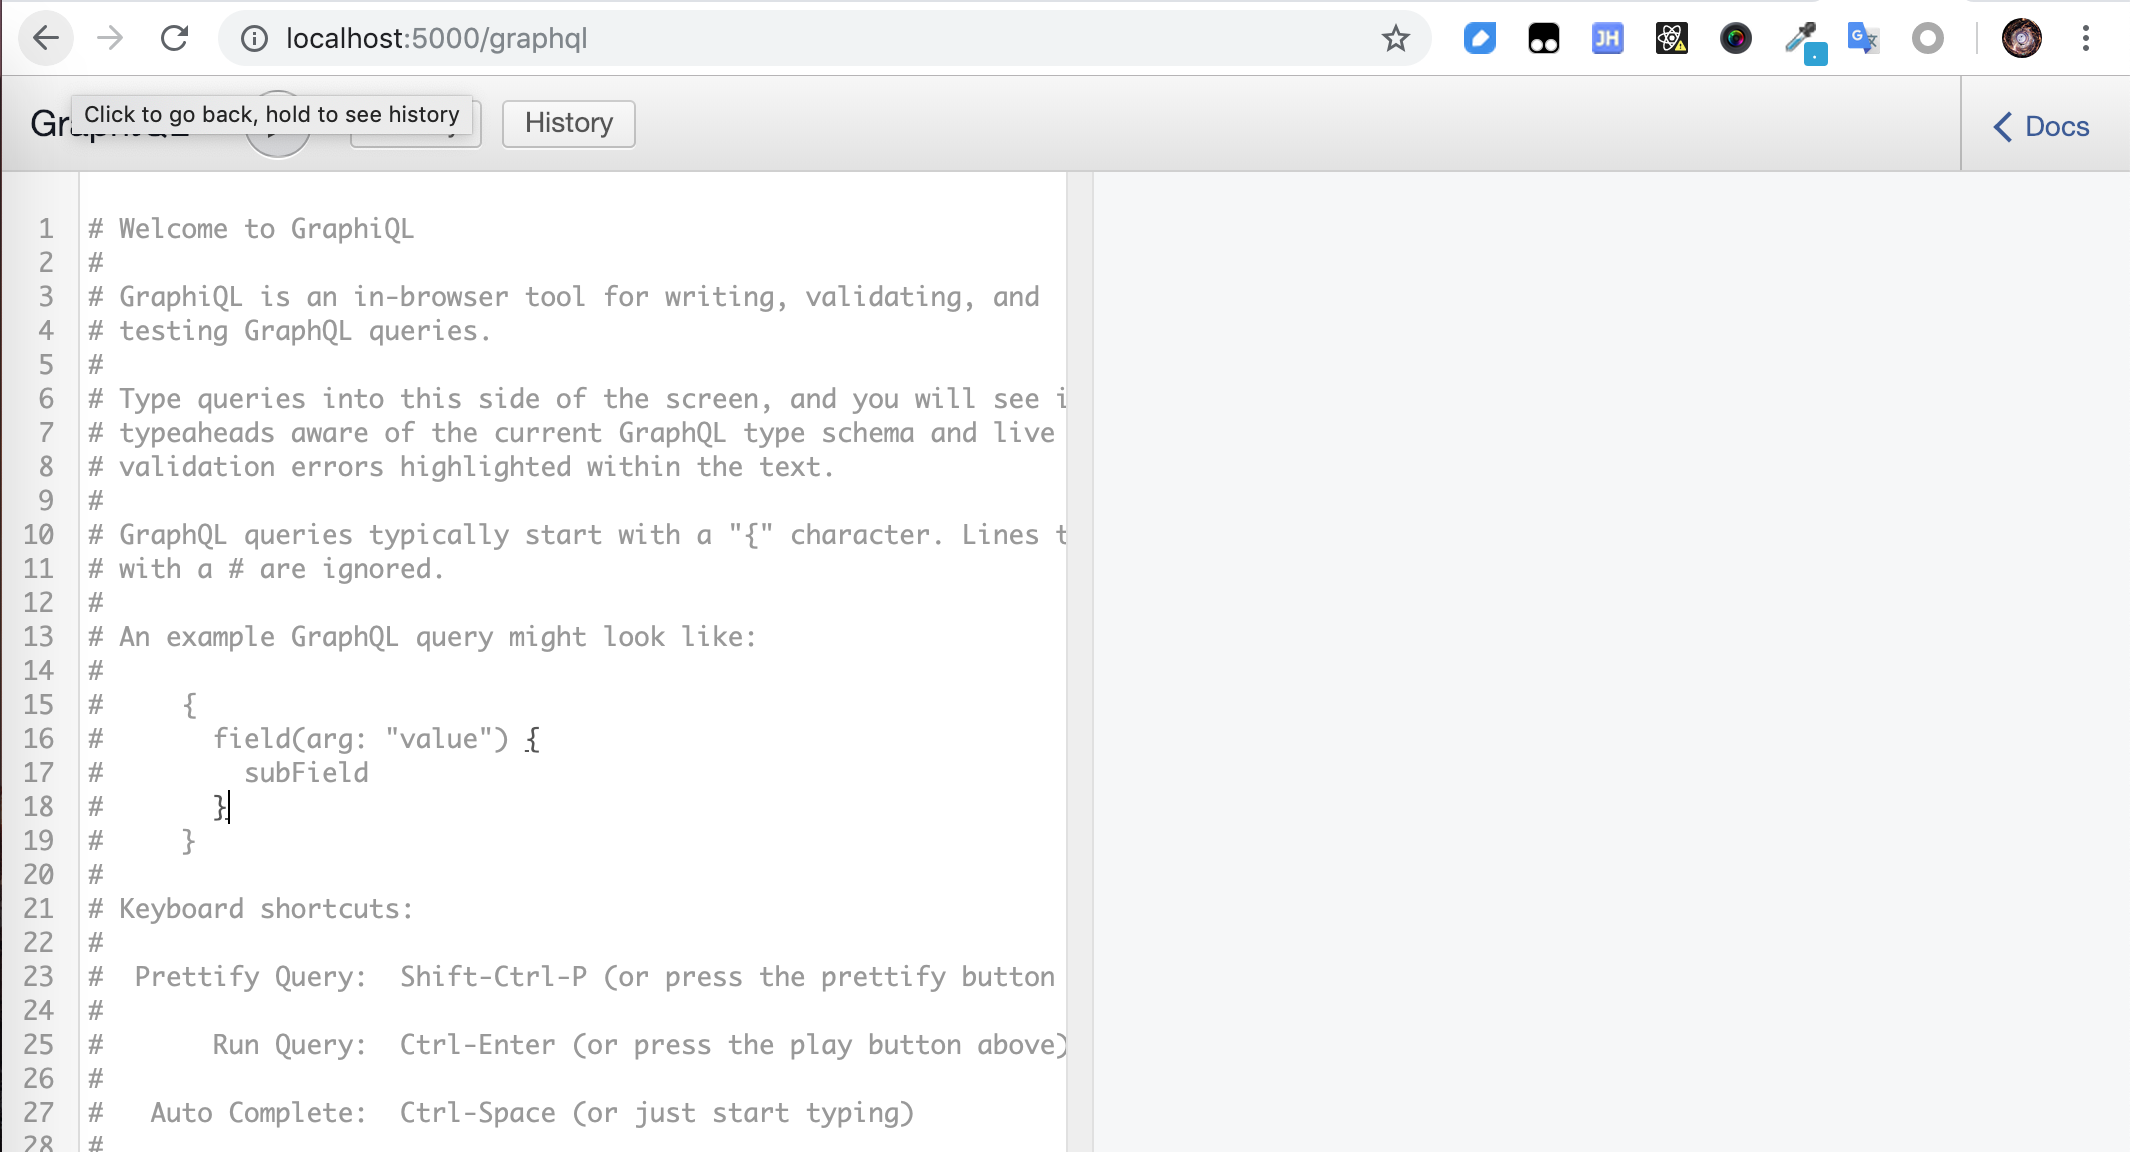This screenshot has height=1152, width=2130.
Task: Click the 'subField' text on line 17
Action: [306, 773]
